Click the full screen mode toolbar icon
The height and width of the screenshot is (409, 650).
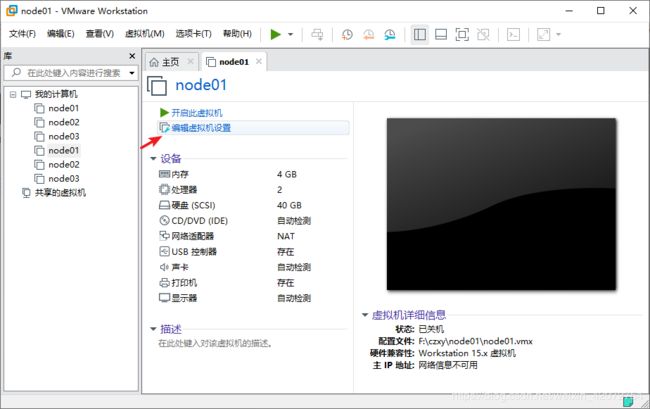pos(462,34)
